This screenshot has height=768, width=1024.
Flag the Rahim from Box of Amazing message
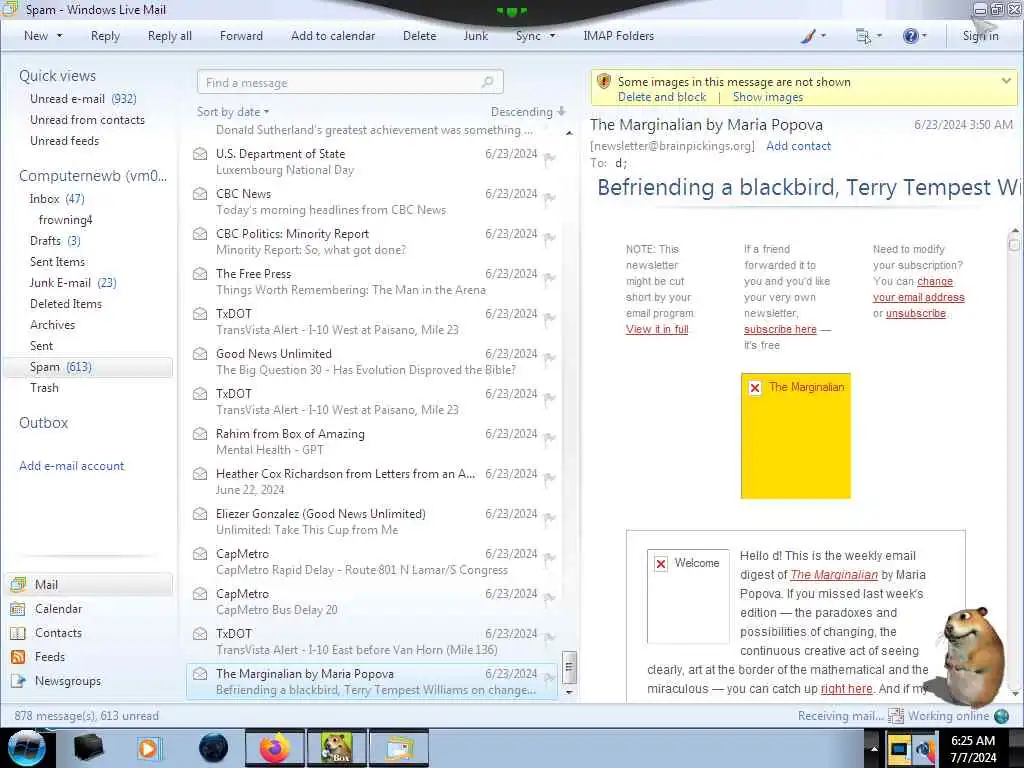click(550, 438)
